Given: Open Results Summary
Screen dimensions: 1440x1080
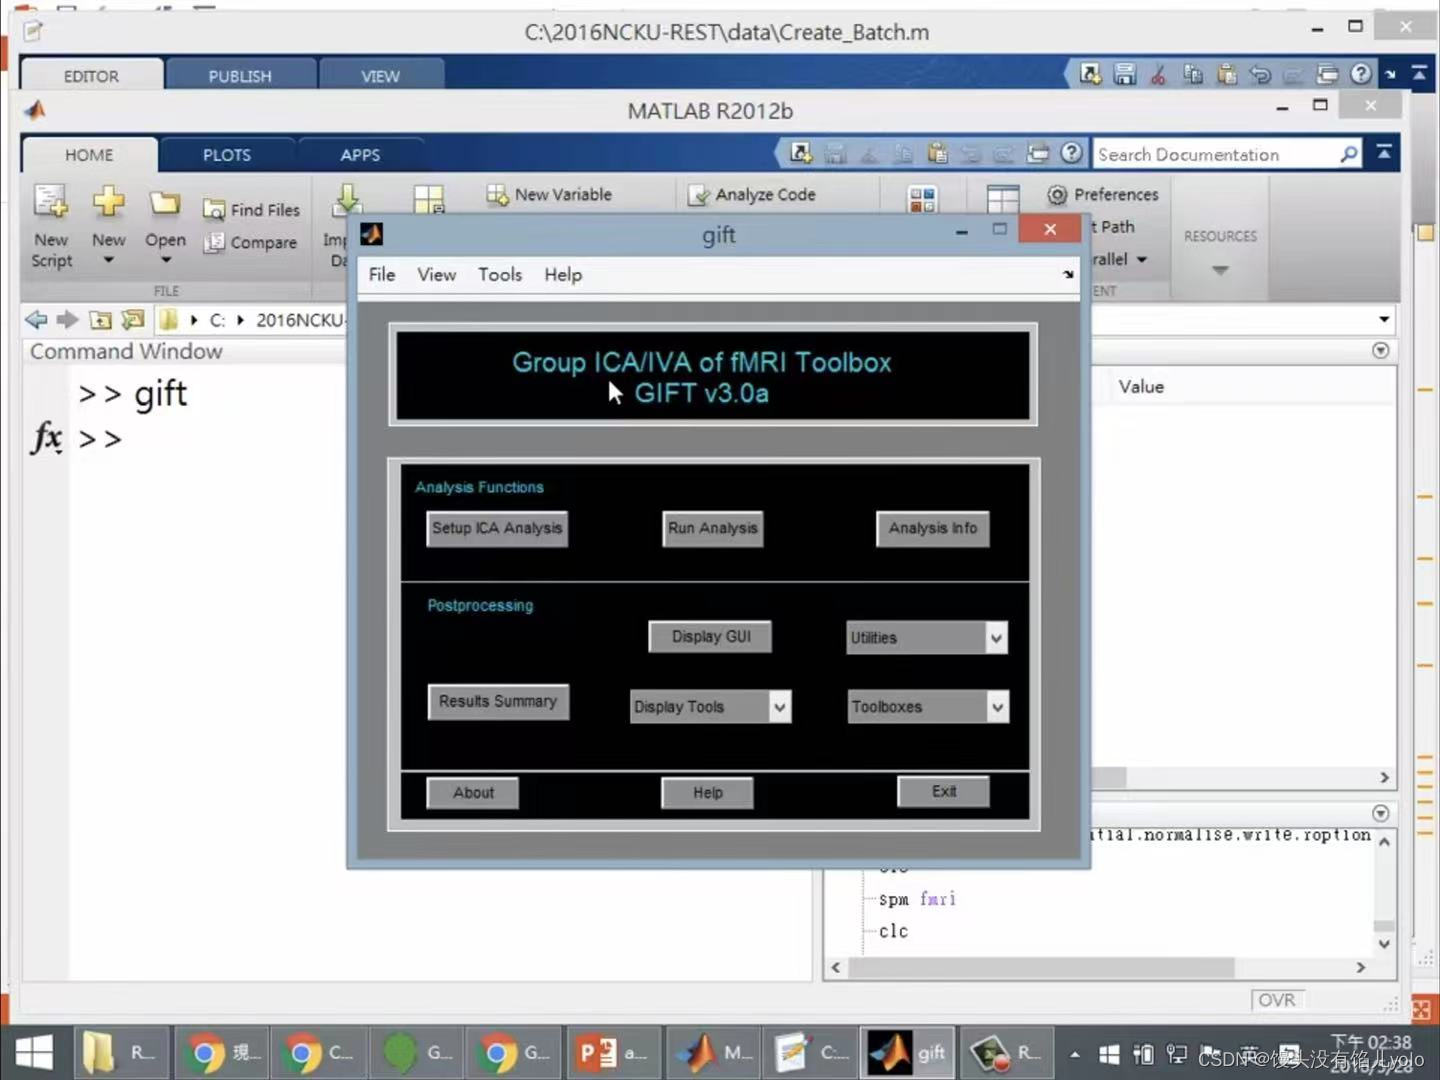Looking at the screenshot, I should tap(498, 701).
